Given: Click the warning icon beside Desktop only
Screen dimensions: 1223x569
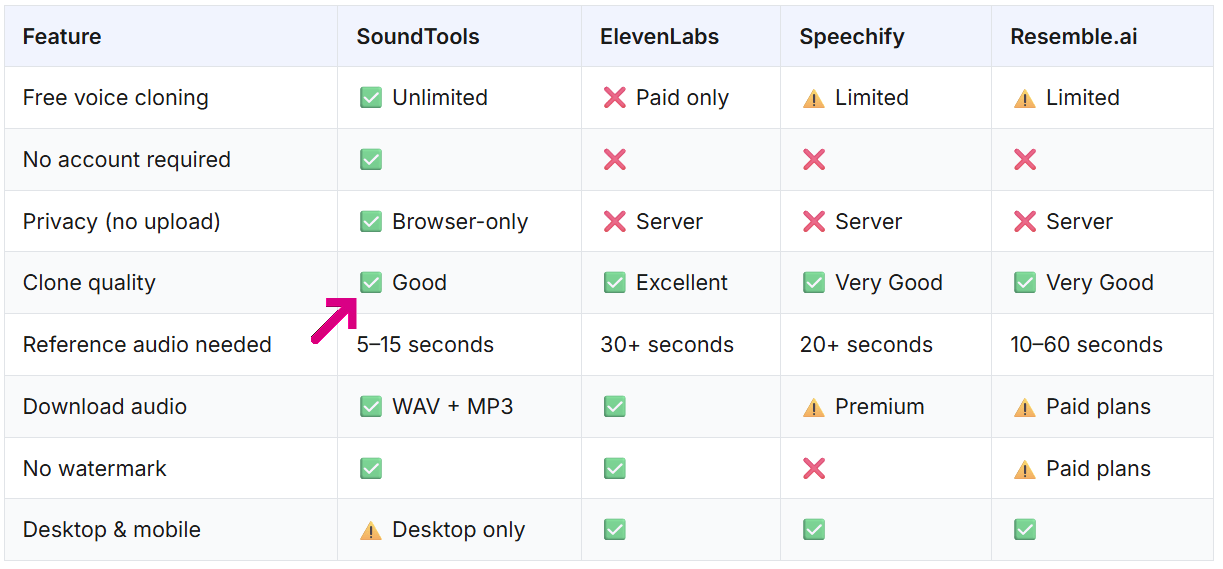Looking at the screenshot, I should pyautogui.click(x=371, y=530).
